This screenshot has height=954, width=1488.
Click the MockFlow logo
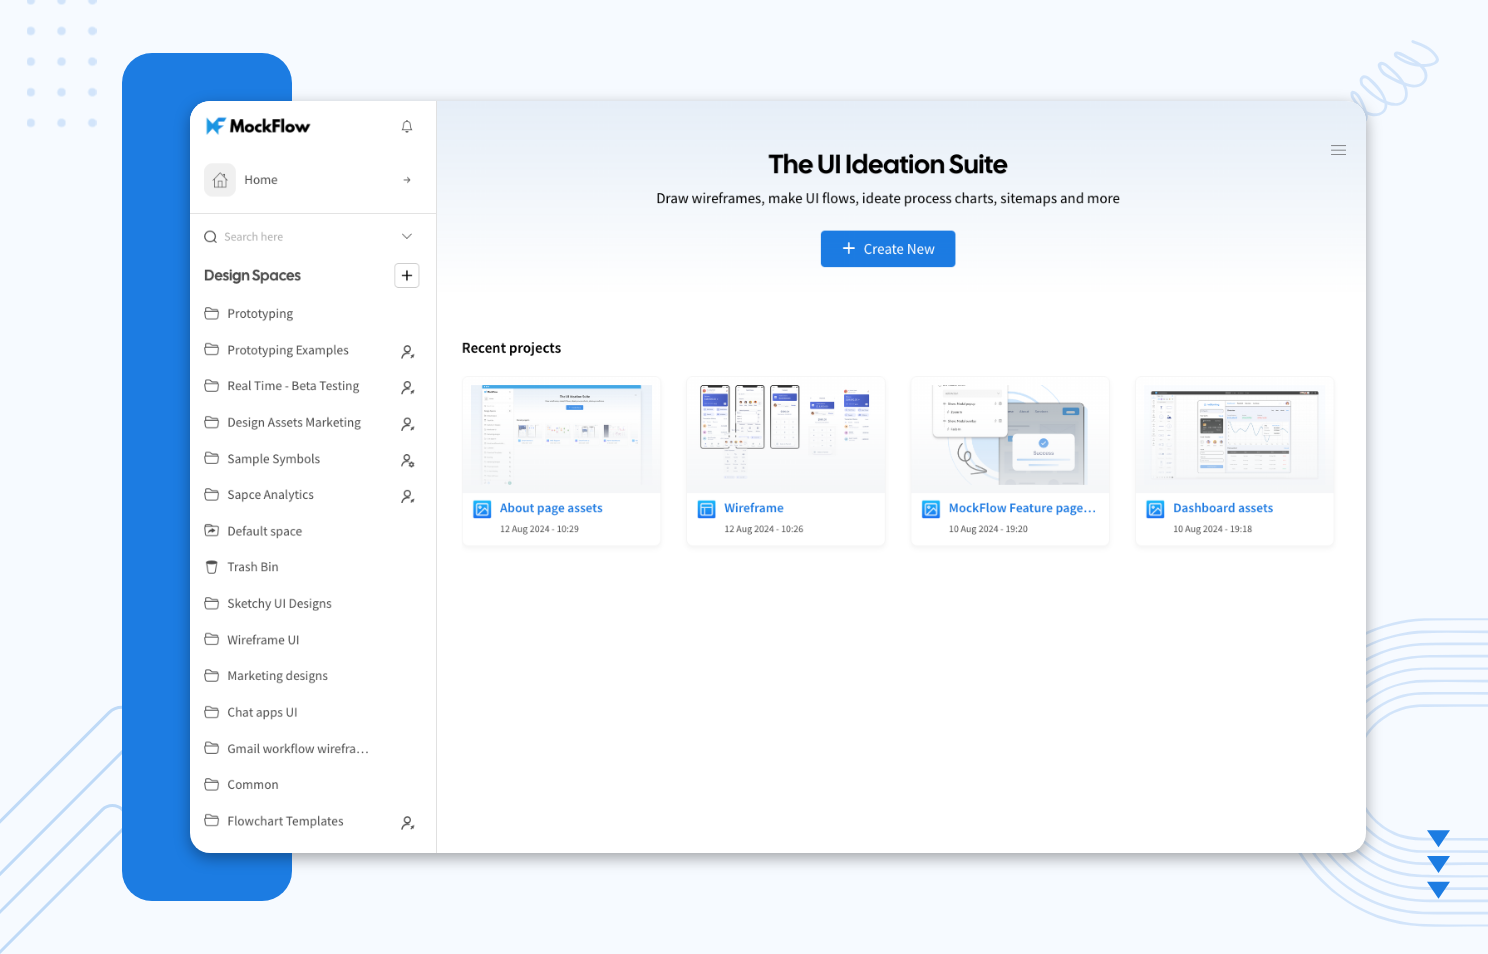[257, 126]
